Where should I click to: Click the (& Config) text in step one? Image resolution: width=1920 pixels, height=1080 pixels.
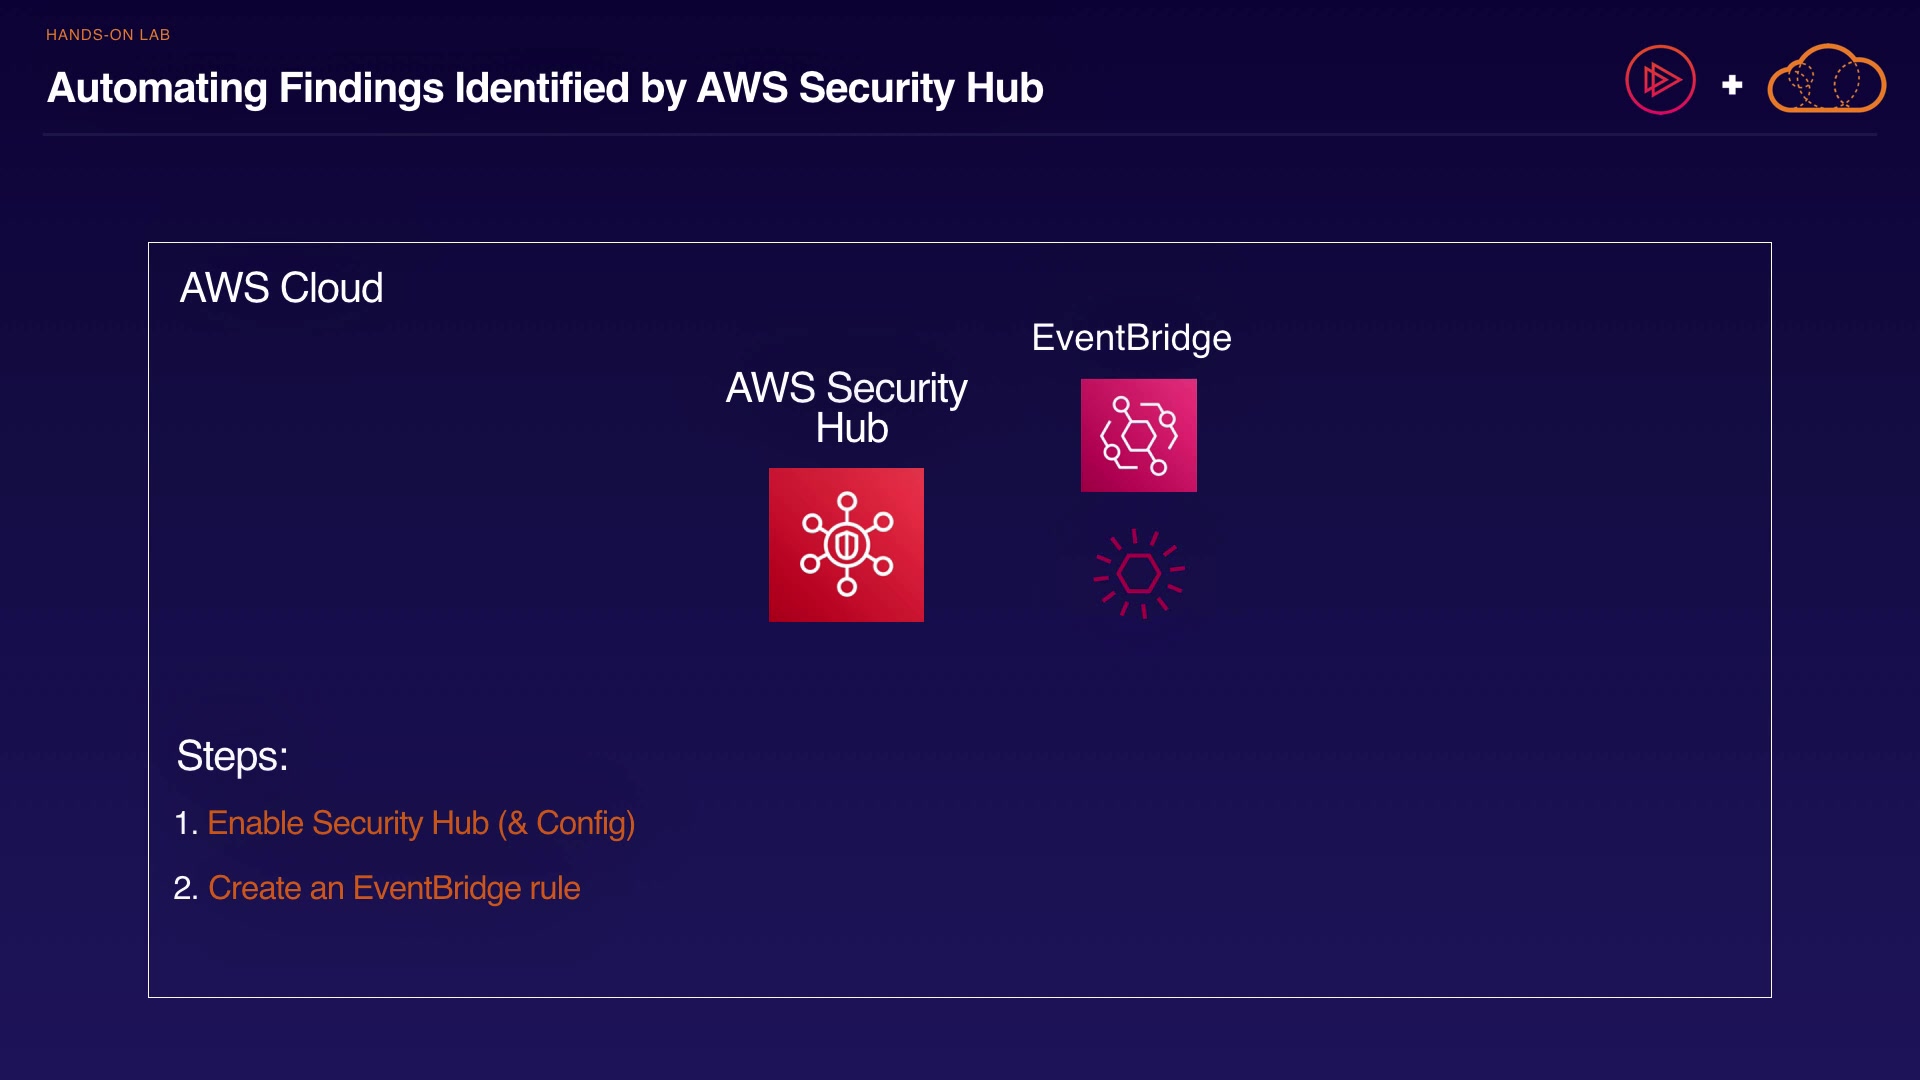tap(566, 823)
